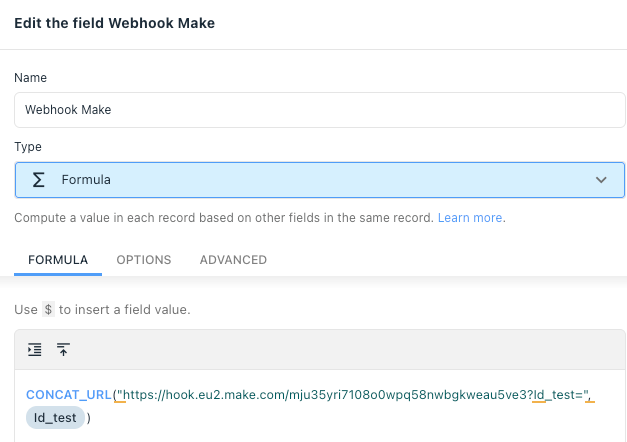Select the FORMULA tab
The height and width of the screenshot is (442, 627).
[58, 260]
